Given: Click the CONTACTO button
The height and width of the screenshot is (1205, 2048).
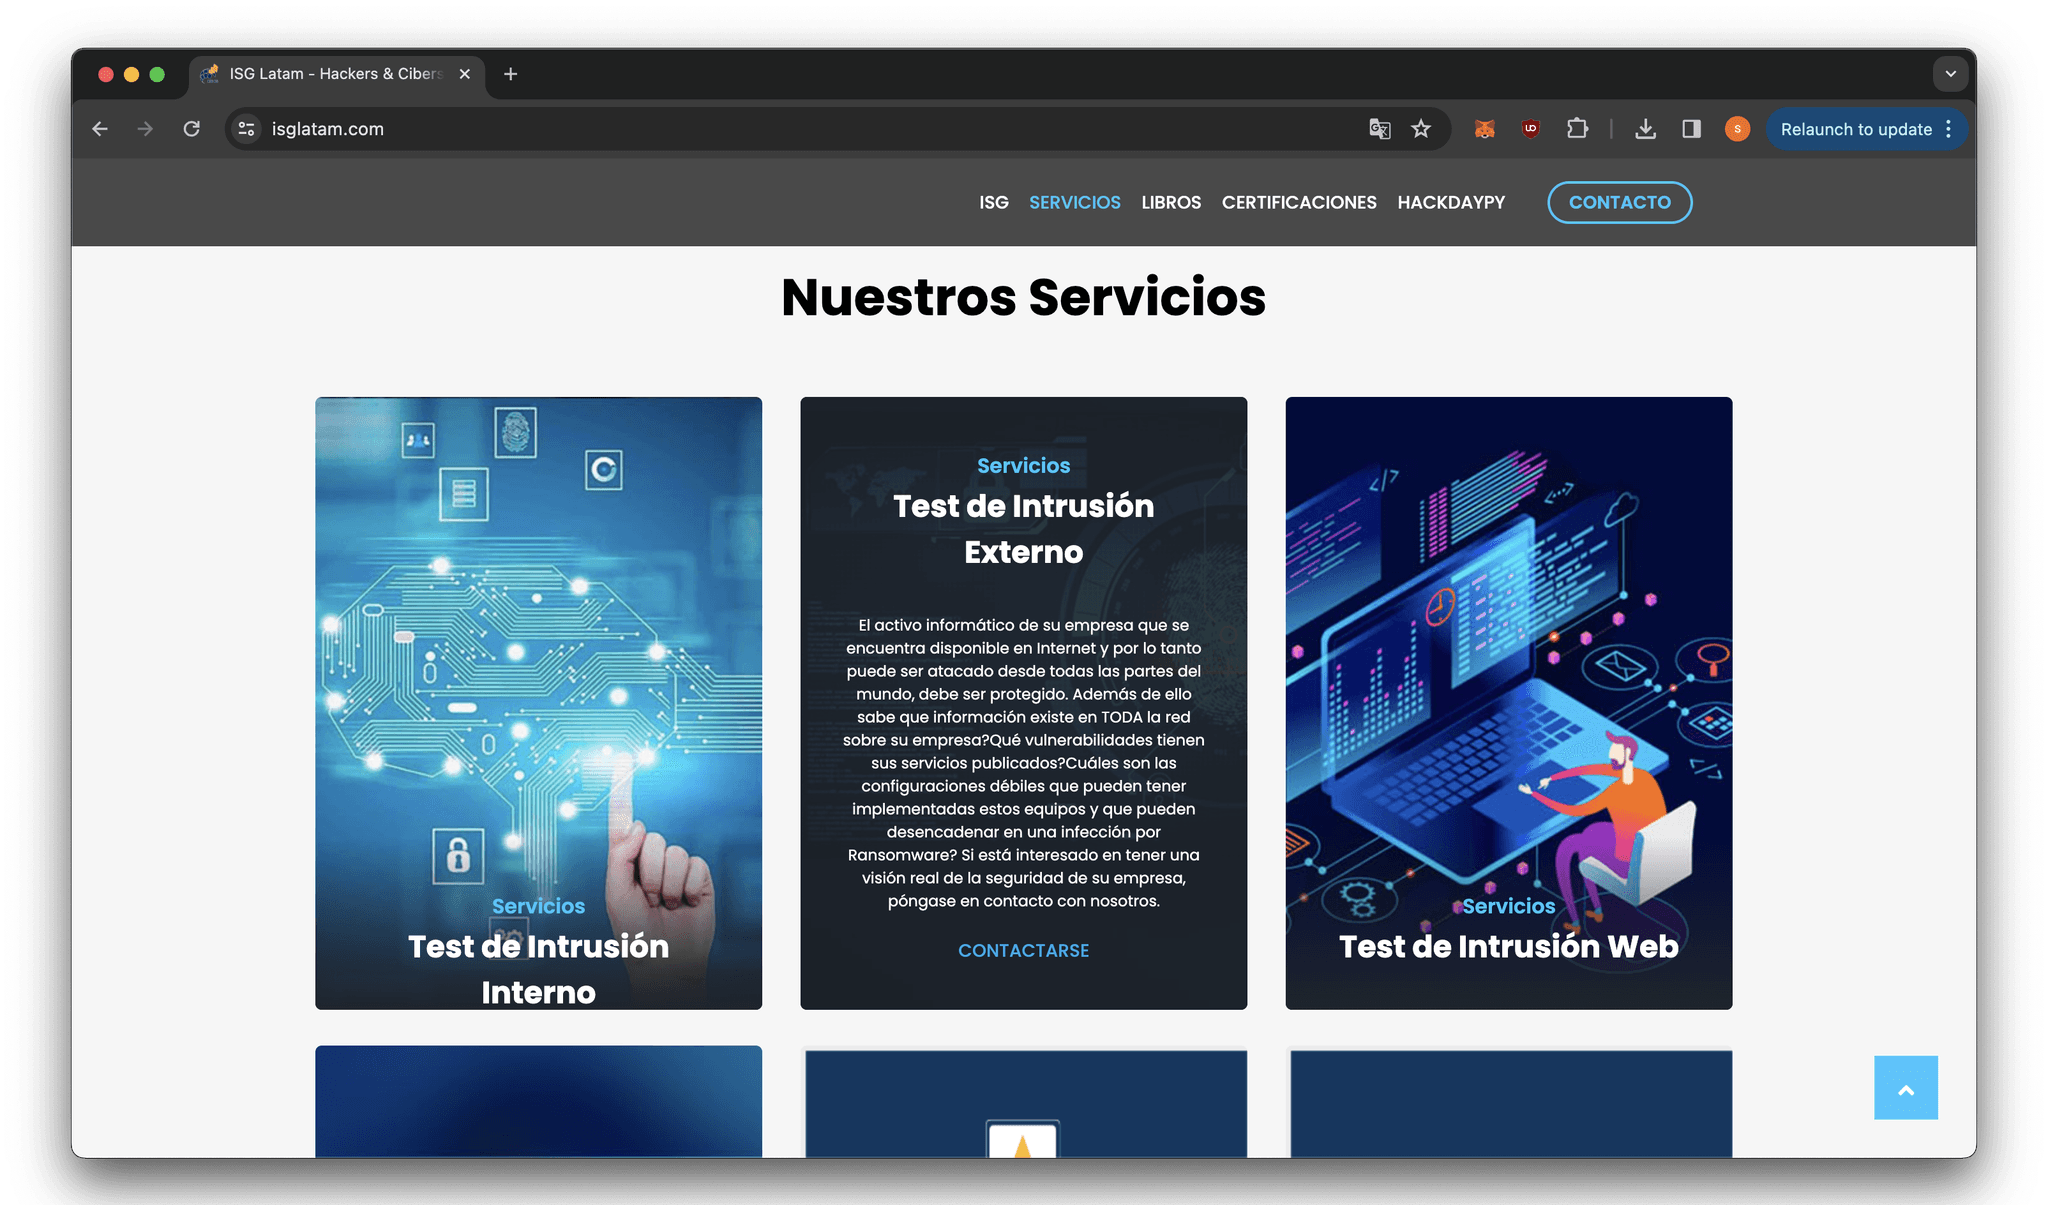Looking at the screenshot, I should (x=1619, y=202).
